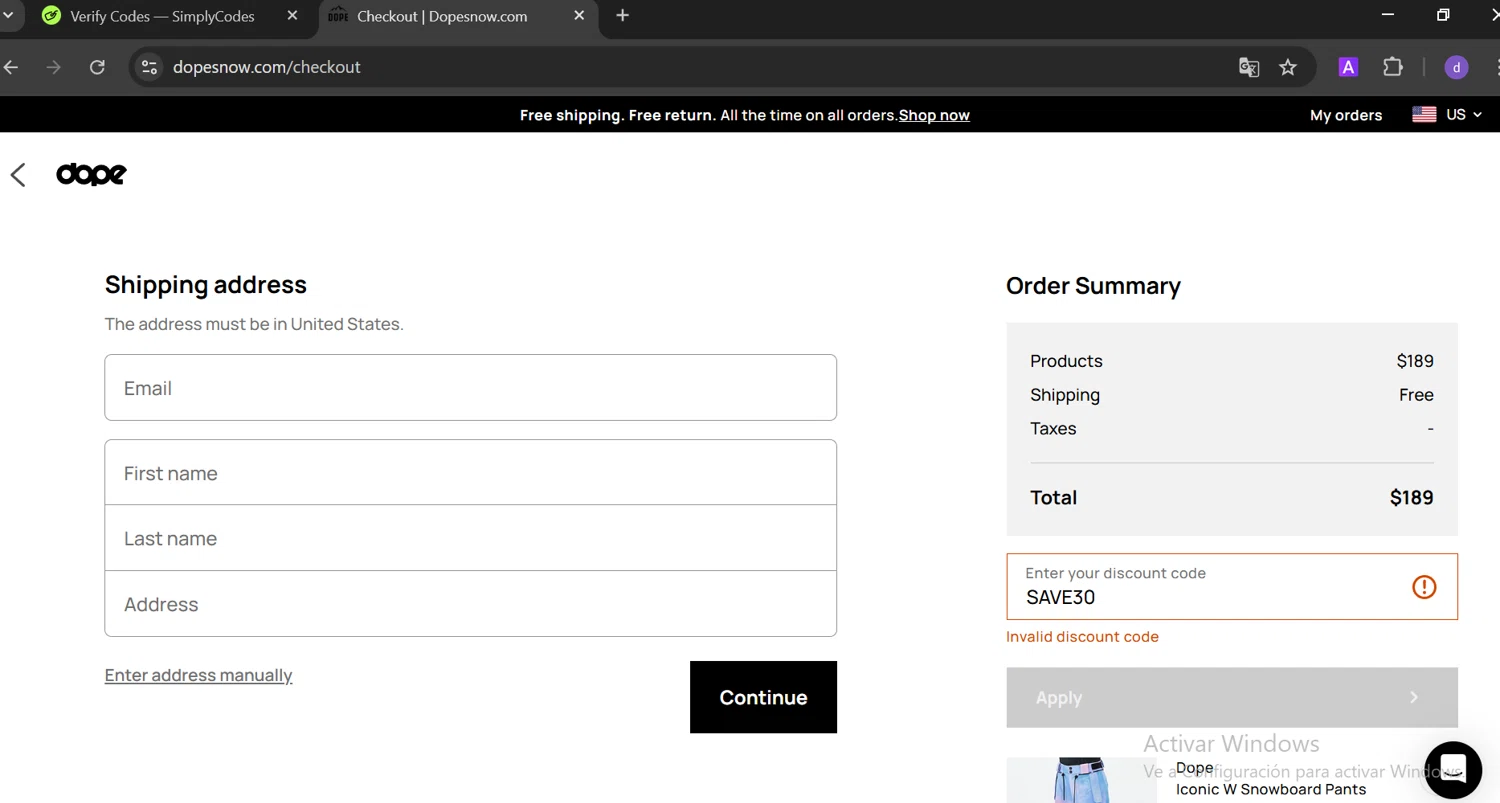Click browser forward navigation arrow
The height and width of the screenshot is (803, 1500).
click(54, 67)
